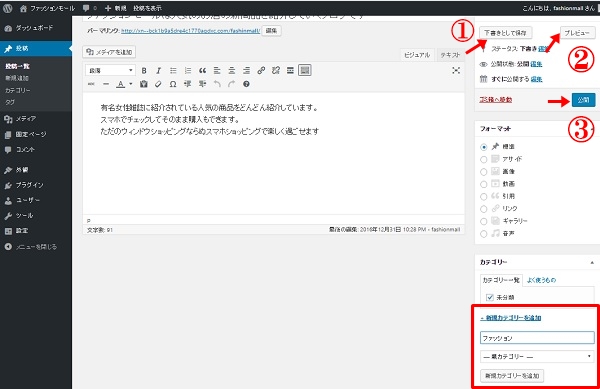Insert a blockquote
This screenshot has height=389, width=600.
(x=202, y=70)
